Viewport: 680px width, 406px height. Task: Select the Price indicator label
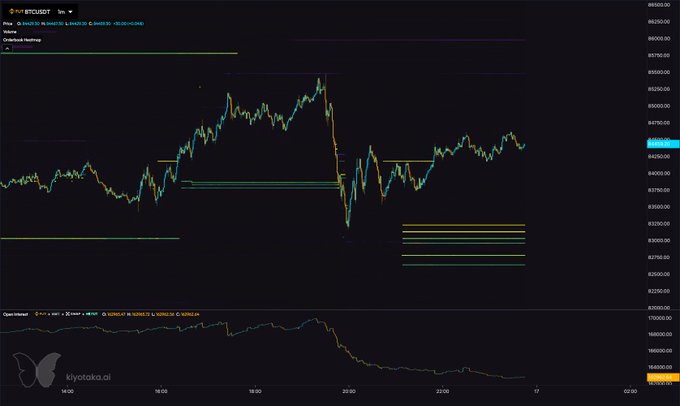[x=7, y=21]
